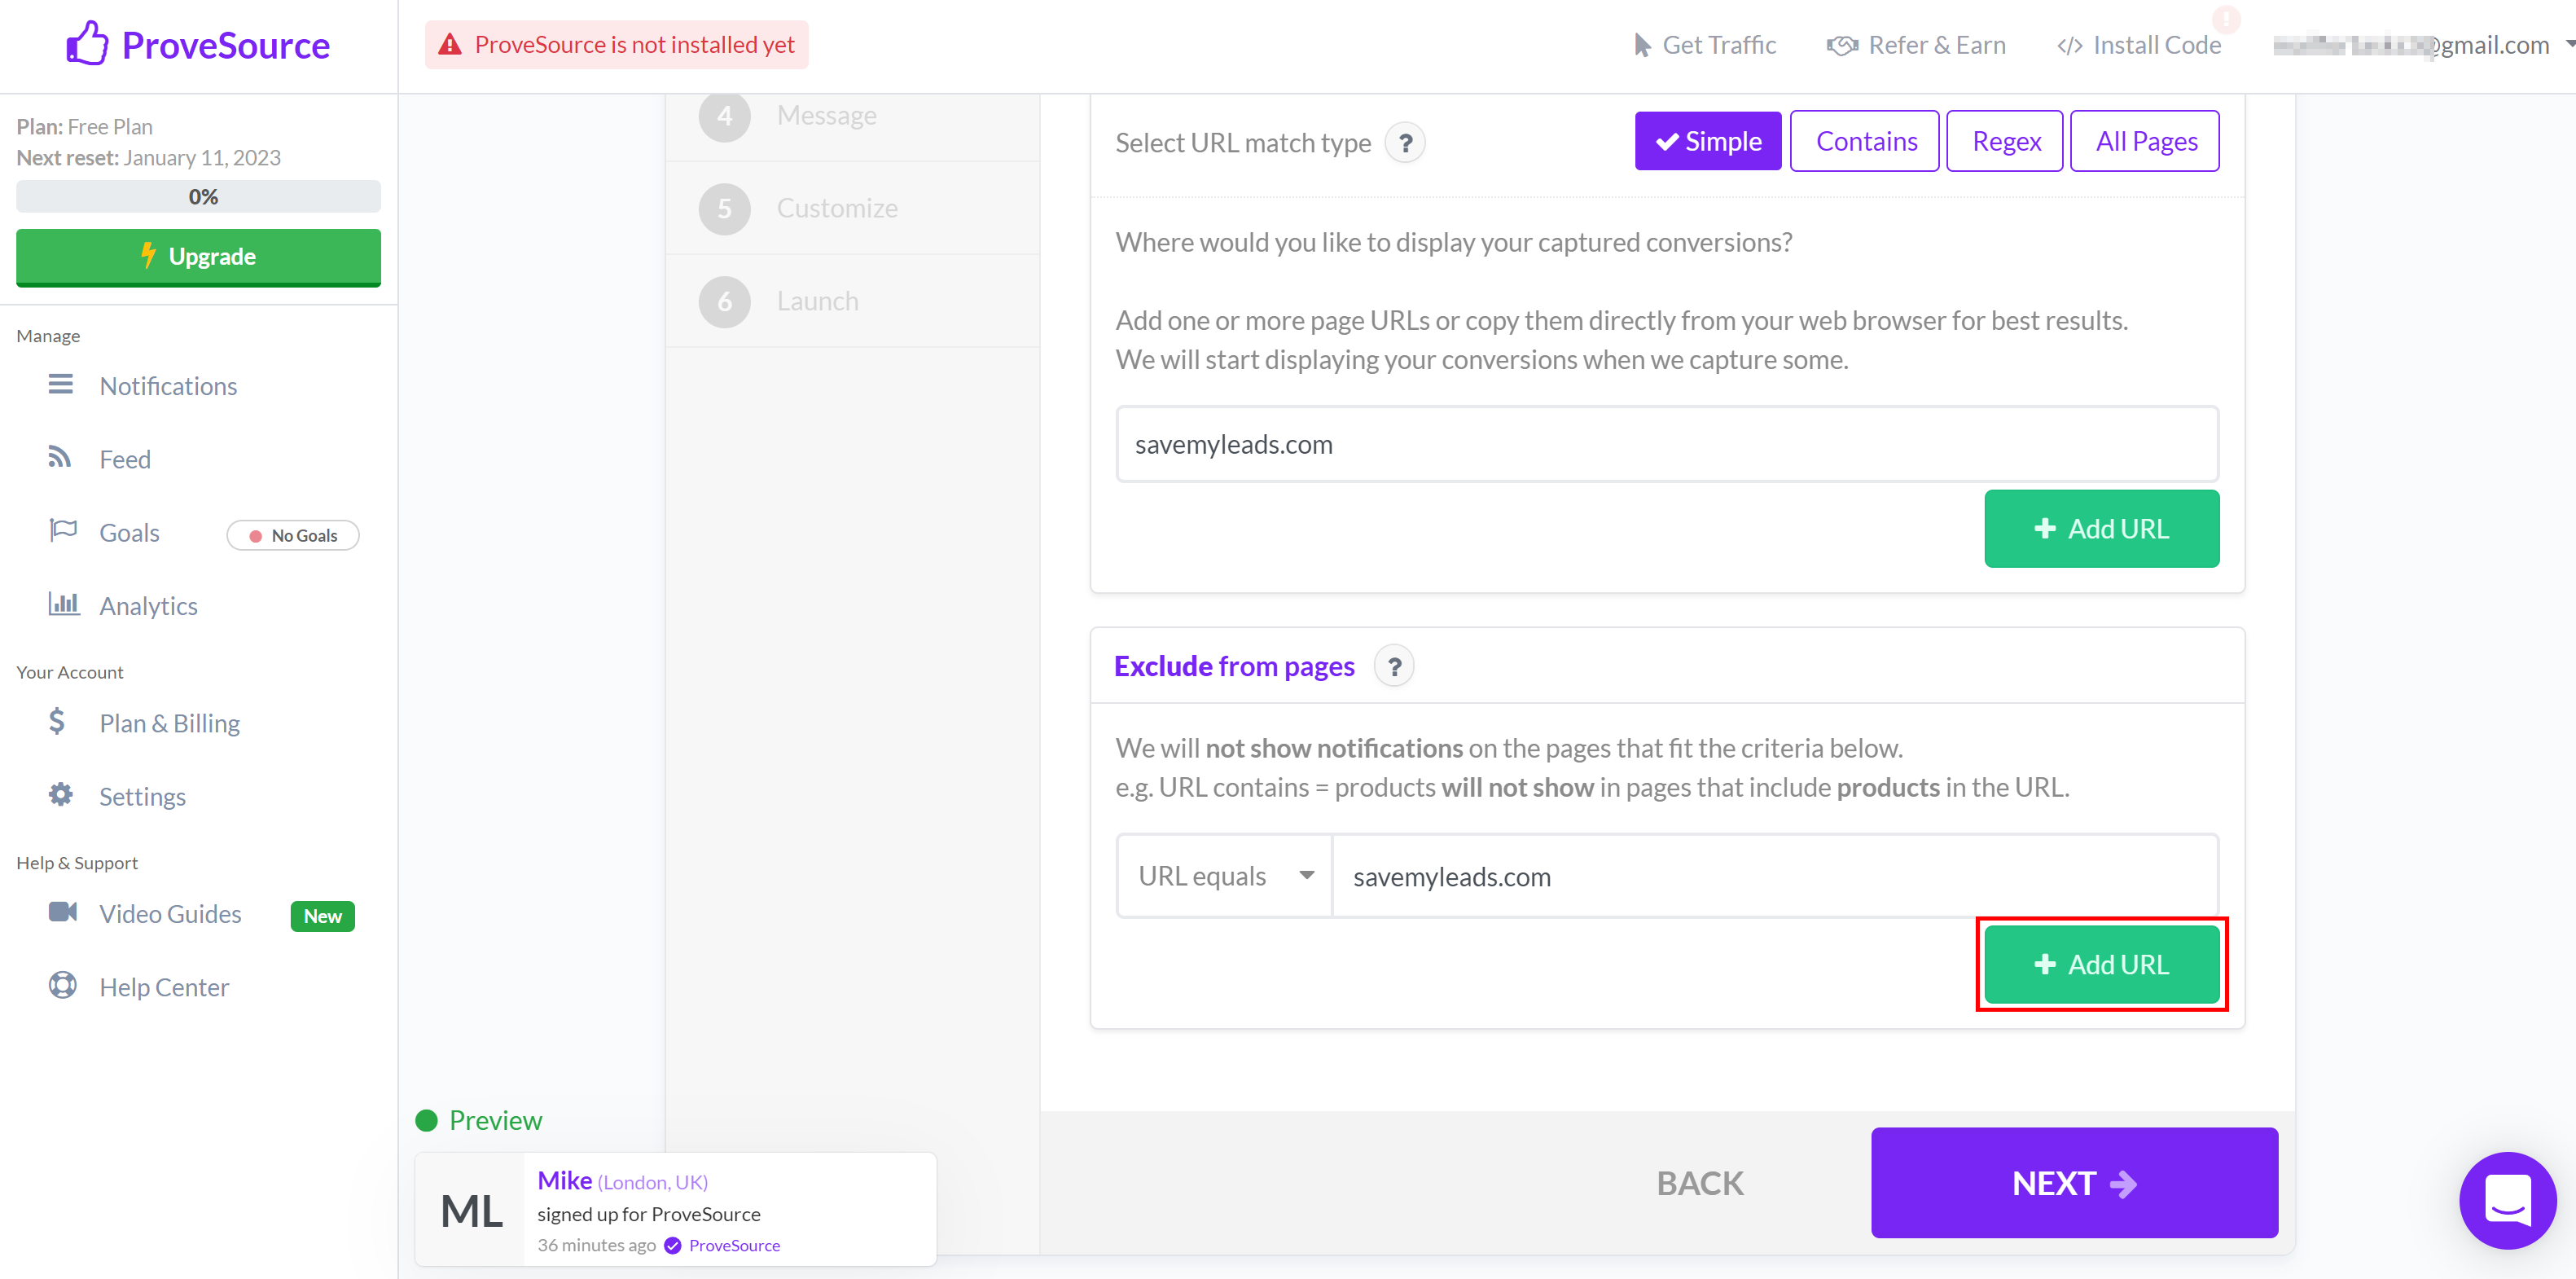
Task: Click the exclude pages URL input field
Action: [x=1775, y=876]
